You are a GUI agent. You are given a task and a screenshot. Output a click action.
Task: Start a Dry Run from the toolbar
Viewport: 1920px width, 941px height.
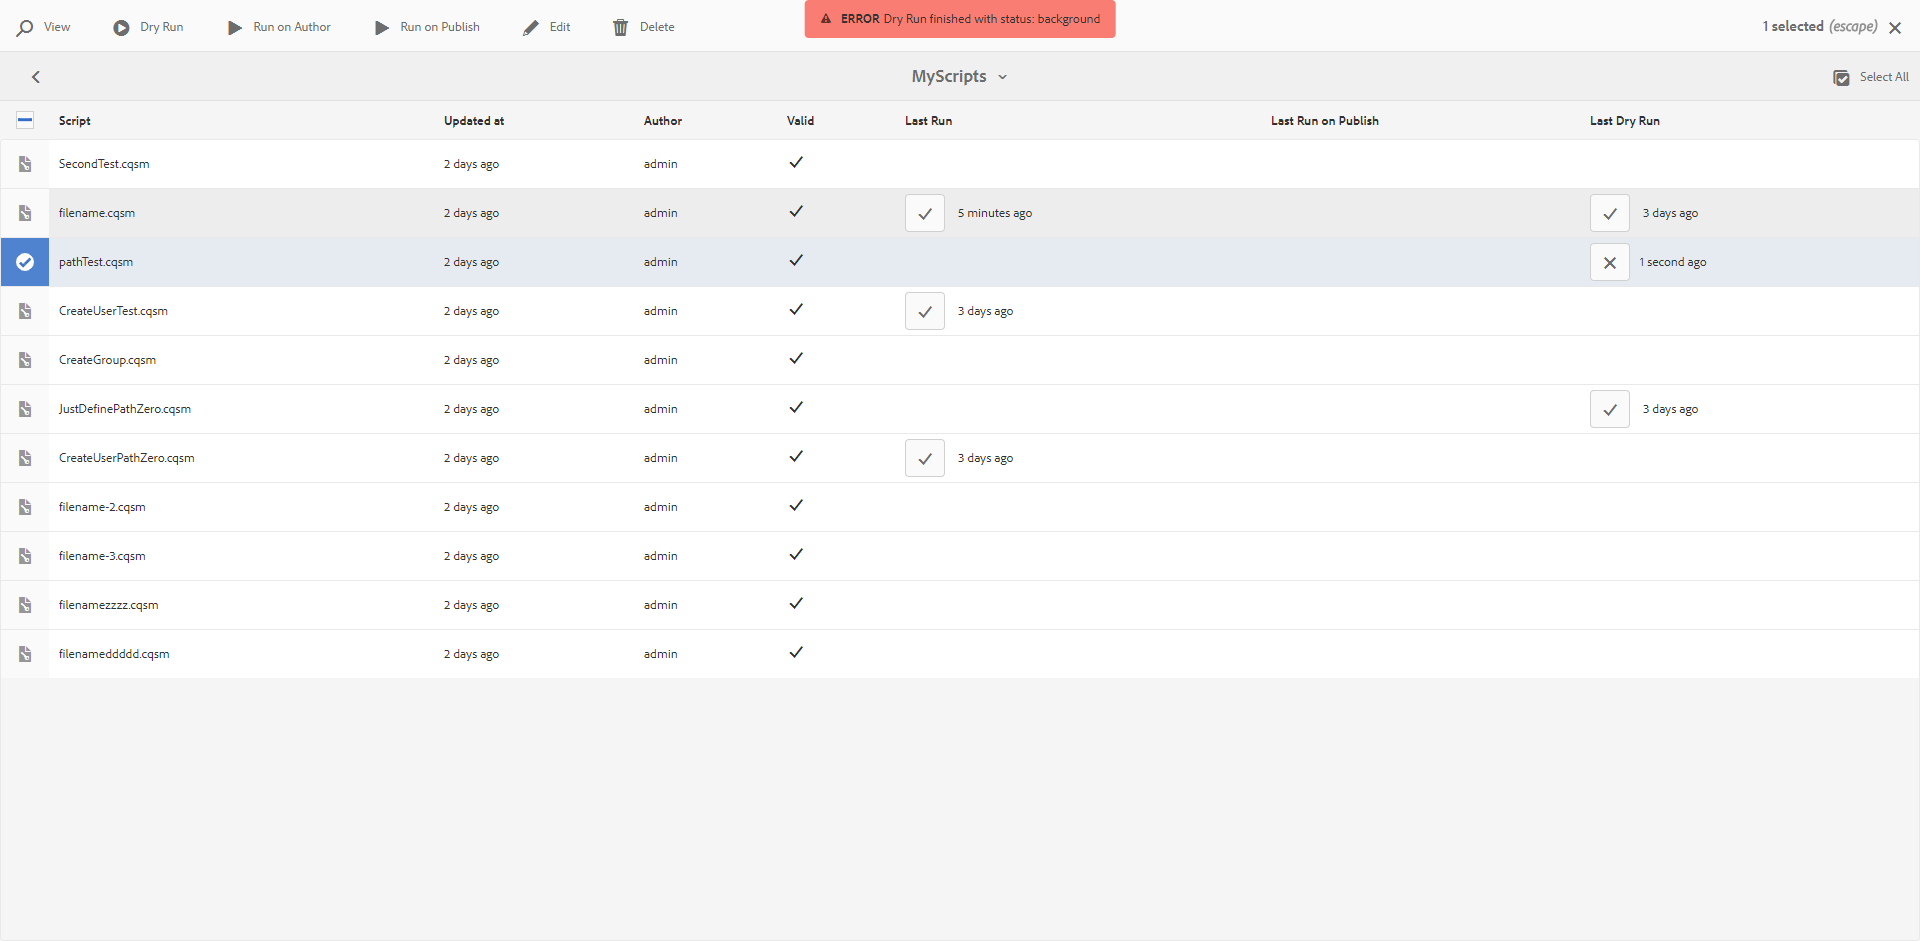119,27
